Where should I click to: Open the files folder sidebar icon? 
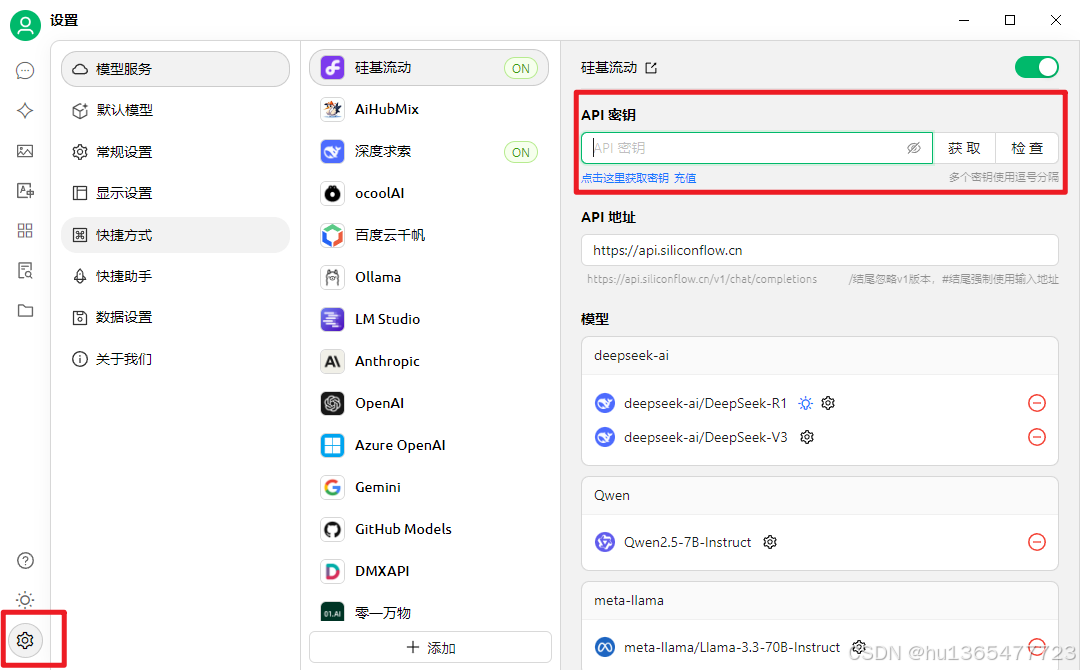click(x=25, y=311)
